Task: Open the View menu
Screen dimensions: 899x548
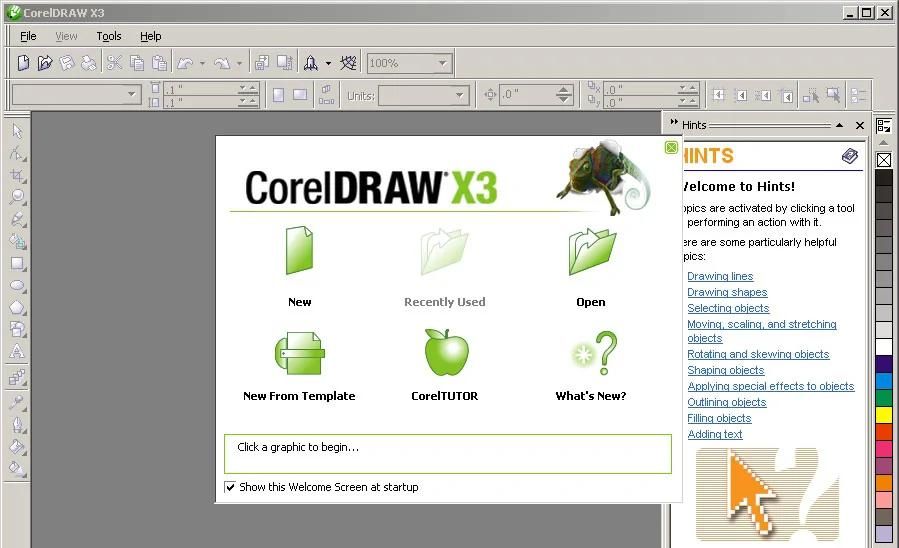Action: 67,36
